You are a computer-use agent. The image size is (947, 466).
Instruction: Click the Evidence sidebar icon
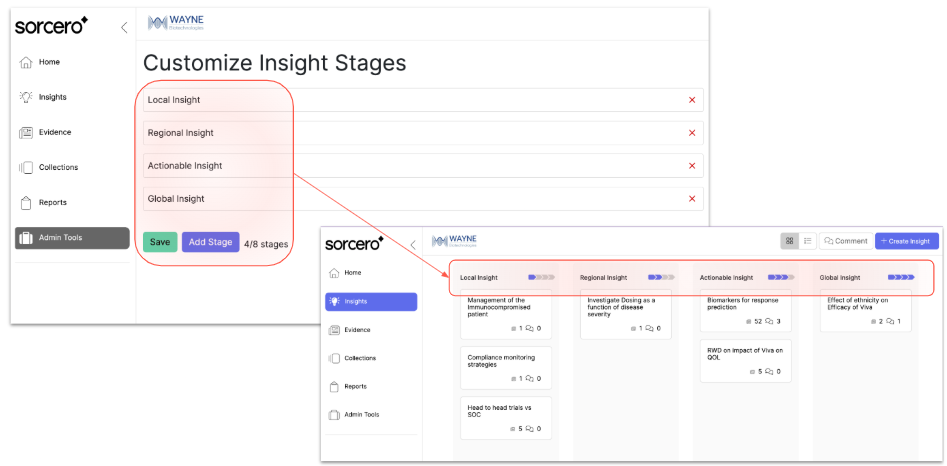click(26, 132)
